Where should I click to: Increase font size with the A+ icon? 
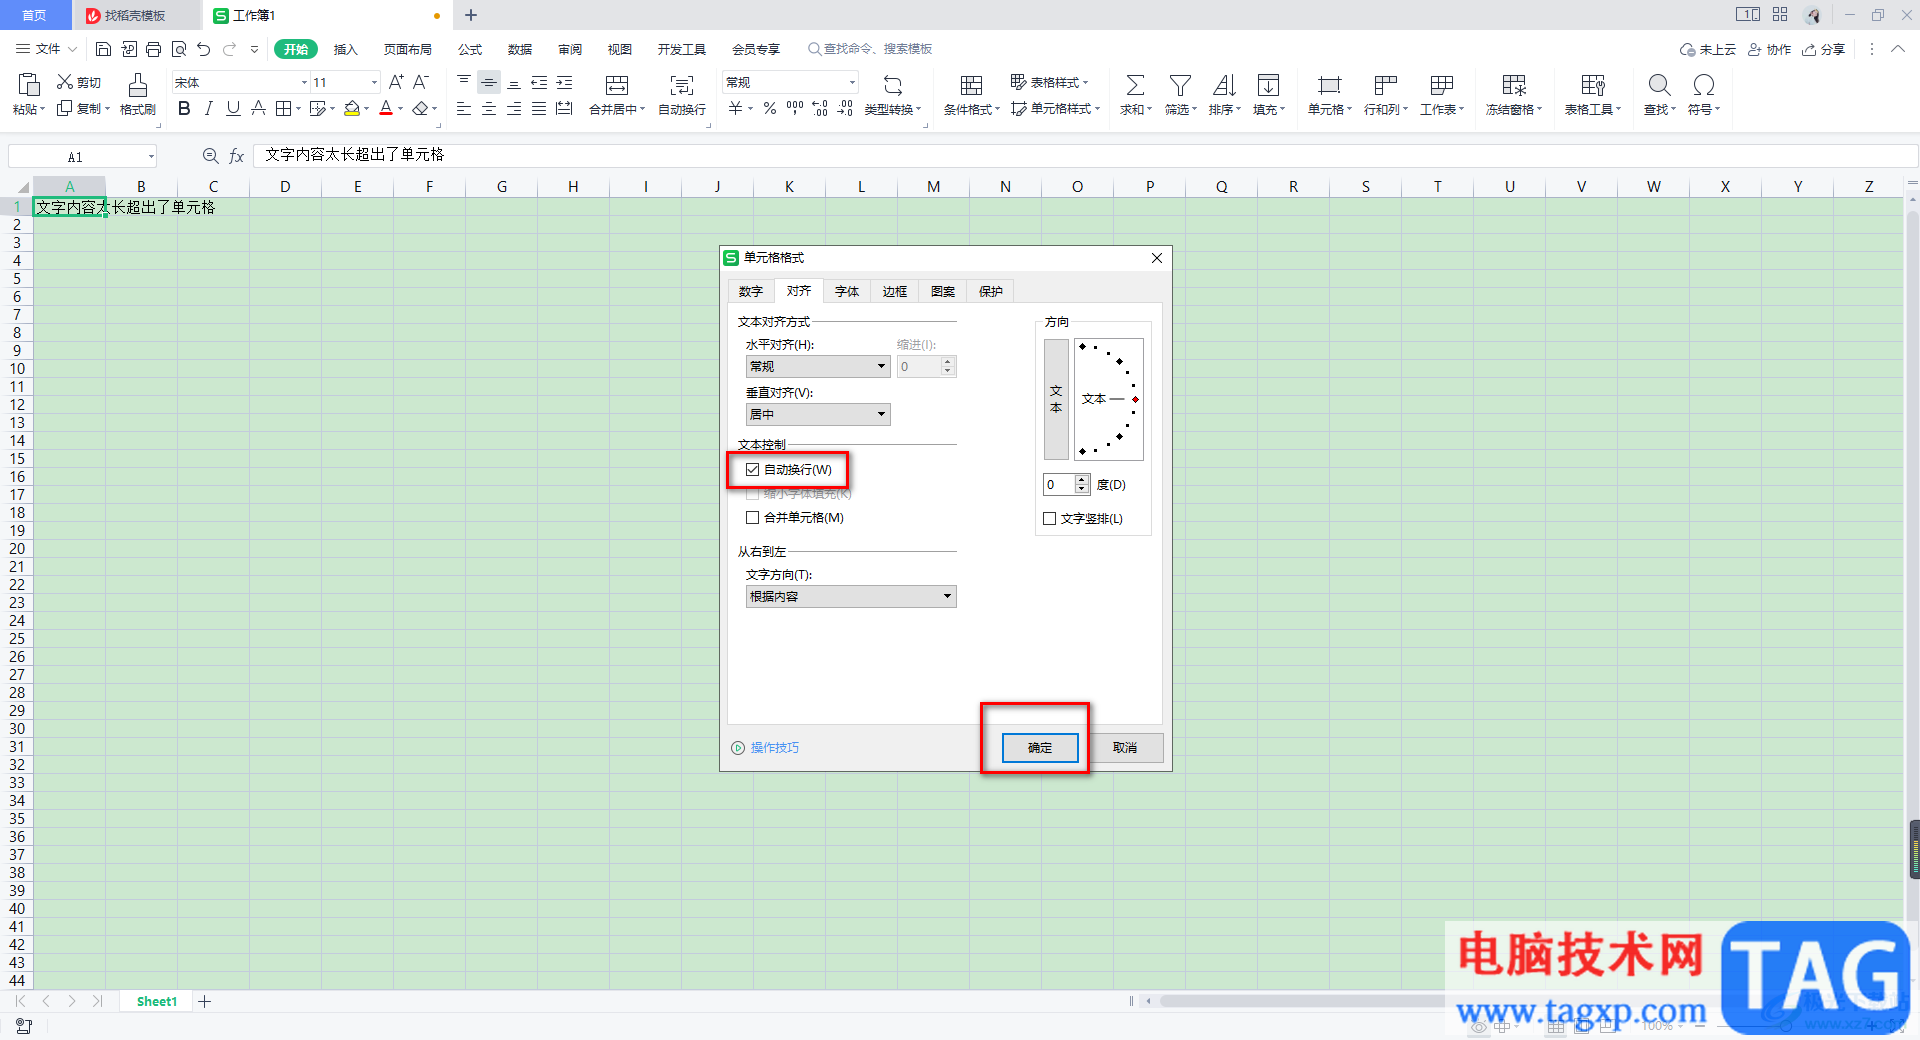(x=396, y=82)
